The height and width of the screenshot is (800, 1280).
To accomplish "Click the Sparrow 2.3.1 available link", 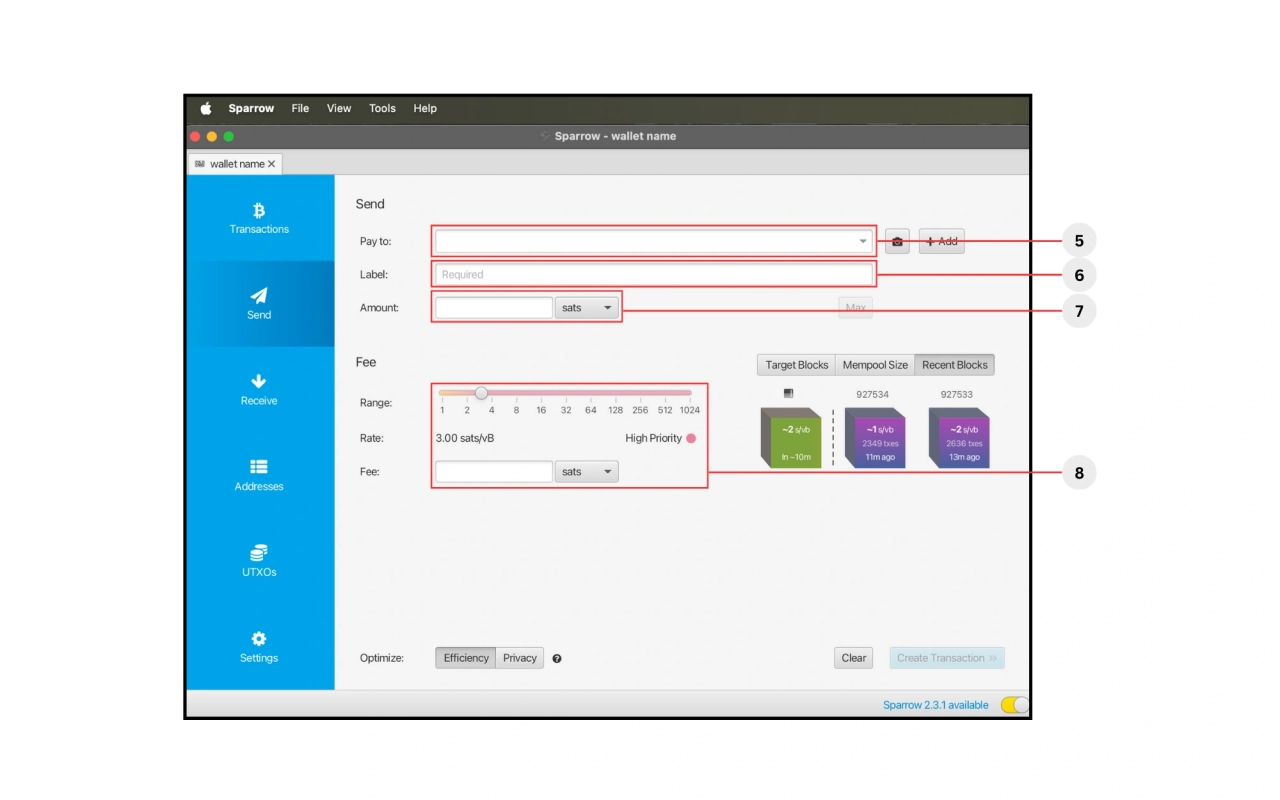I will (x=936, y=705).
